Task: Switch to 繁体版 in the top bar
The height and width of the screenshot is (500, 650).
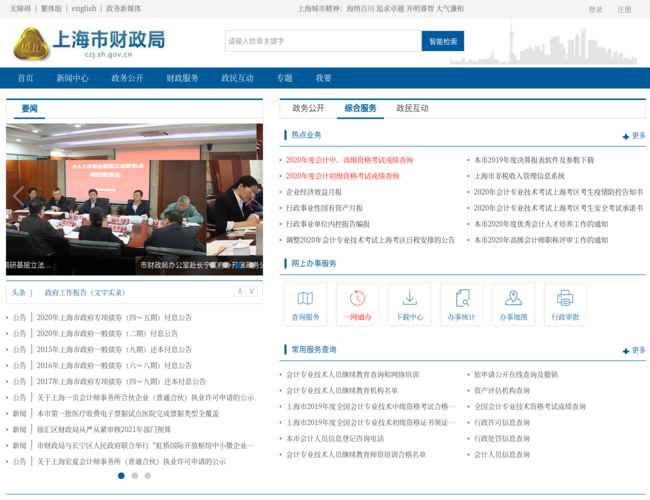Action: [51, 9]
